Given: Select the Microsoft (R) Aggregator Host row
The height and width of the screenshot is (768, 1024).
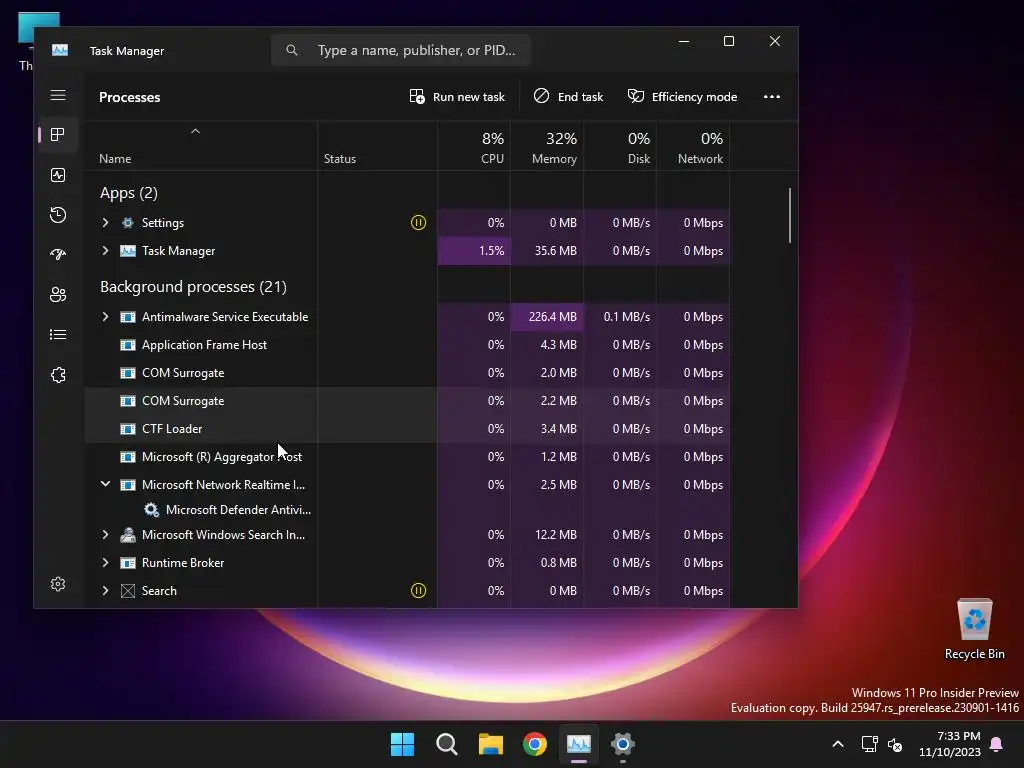Looking at the screenshot, I should coord(408,456).
